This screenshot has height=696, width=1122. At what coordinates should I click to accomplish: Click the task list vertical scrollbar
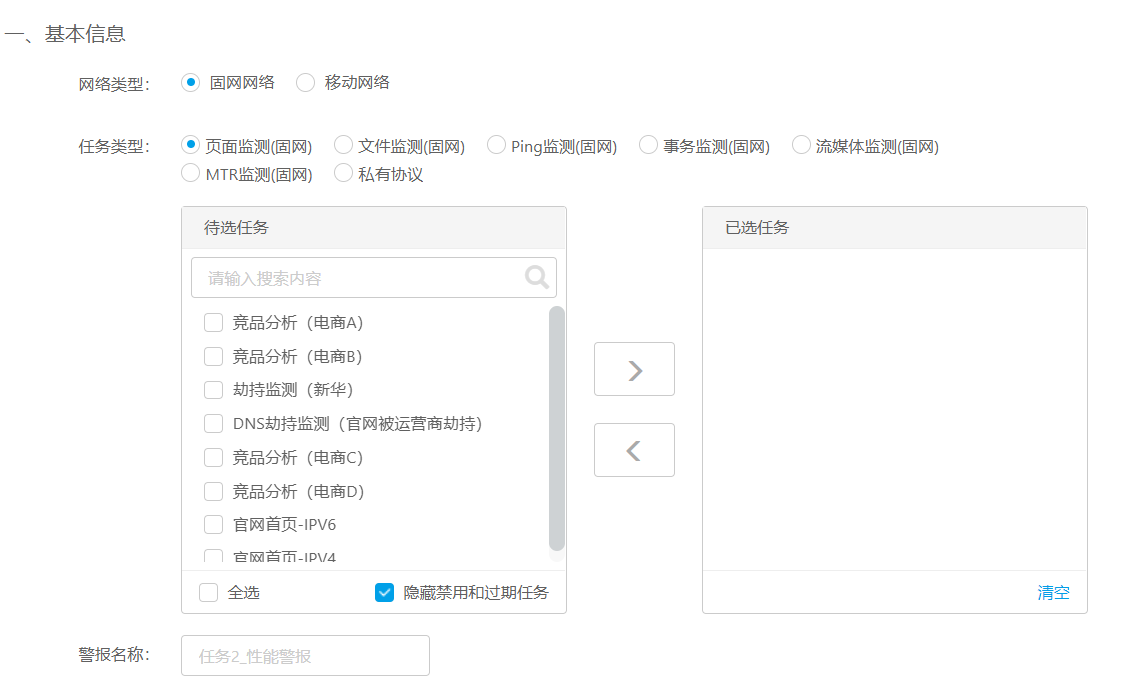pos(557,428)
